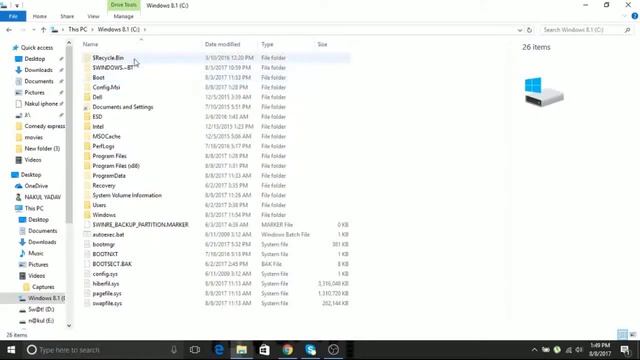Select $Recycle.Bin folder
The width and height of the screenshot is (640, 360).
tap(108, 58)
